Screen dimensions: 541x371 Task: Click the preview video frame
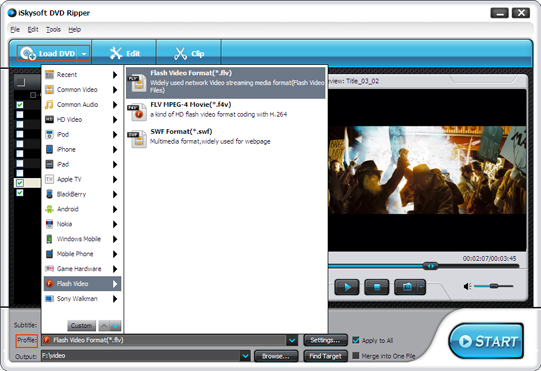point(427,170)
